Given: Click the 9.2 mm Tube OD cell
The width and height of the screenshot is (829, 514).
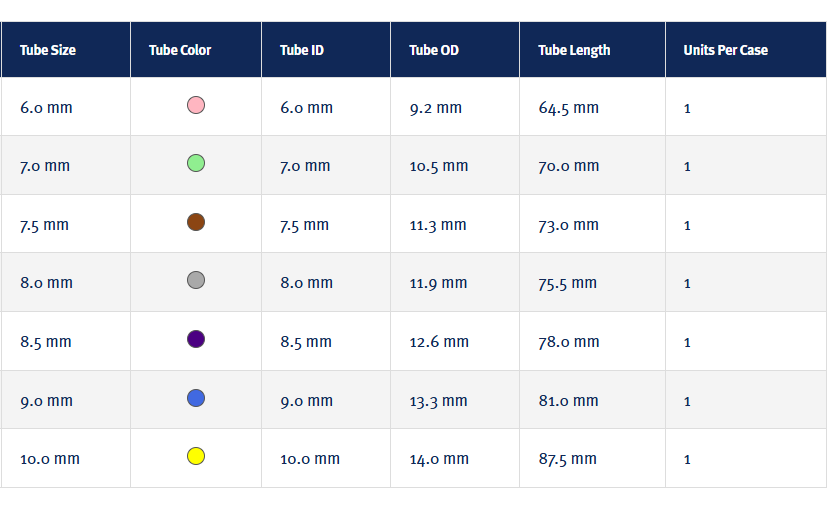Looking at the screenshot, I should click(x=436, y=108).
